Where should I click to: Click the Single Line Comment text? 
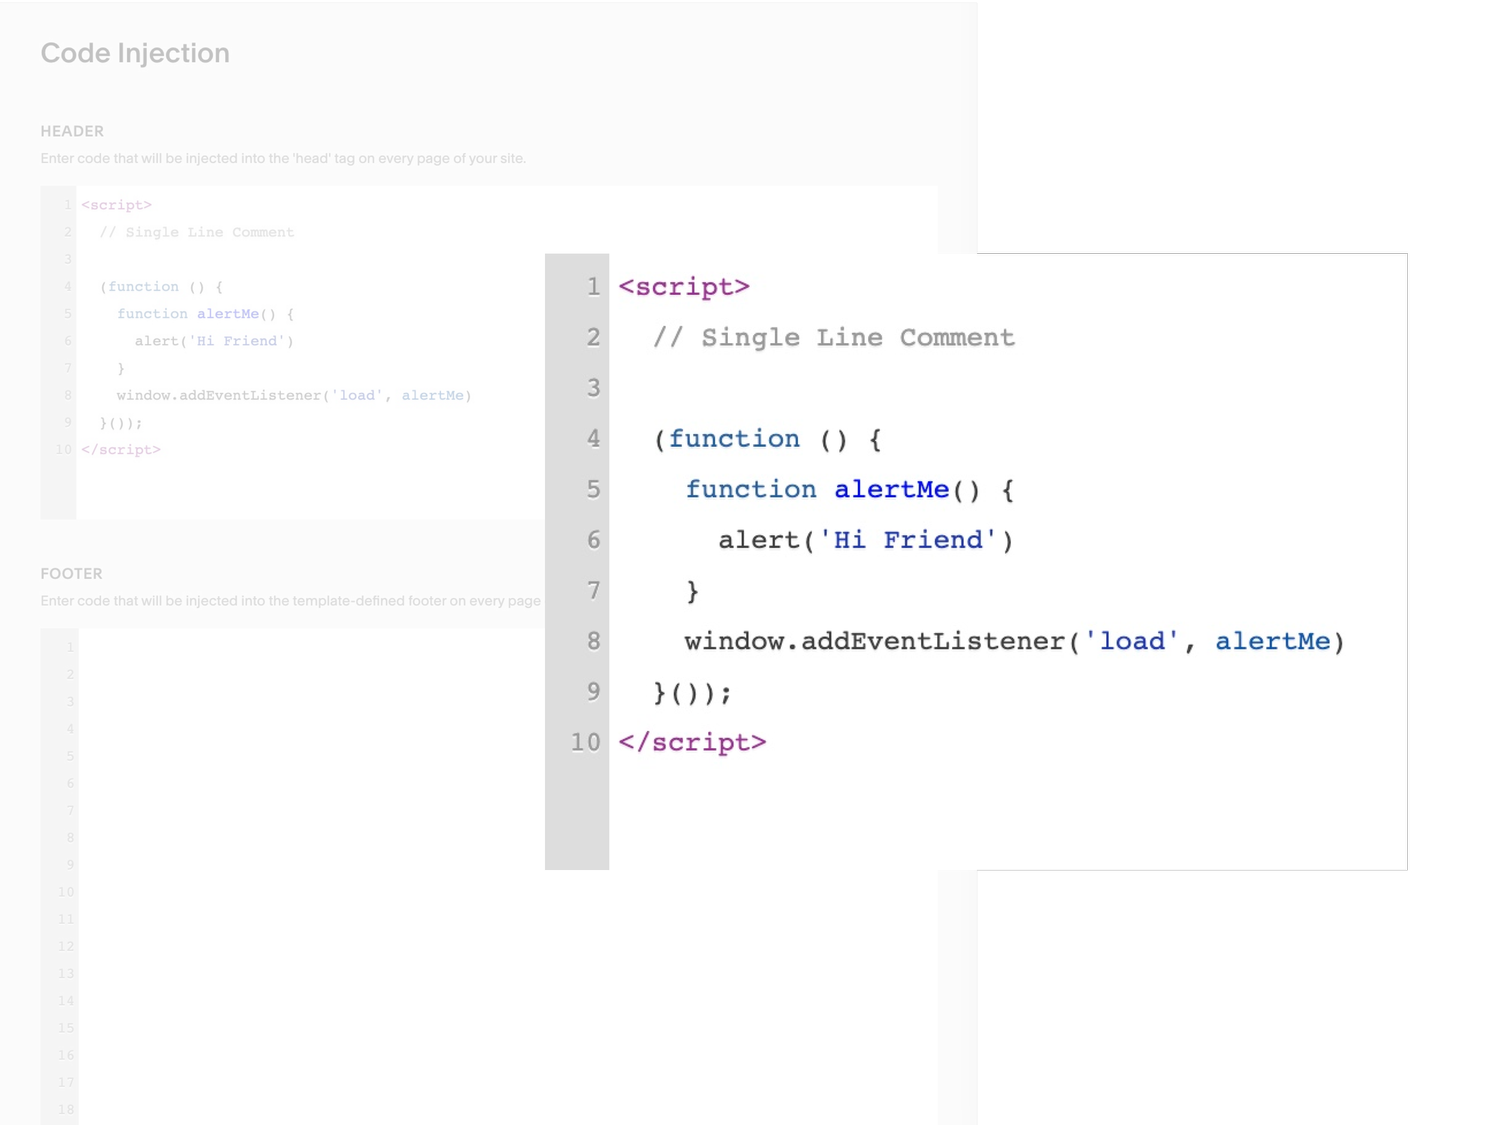point(858,337)
